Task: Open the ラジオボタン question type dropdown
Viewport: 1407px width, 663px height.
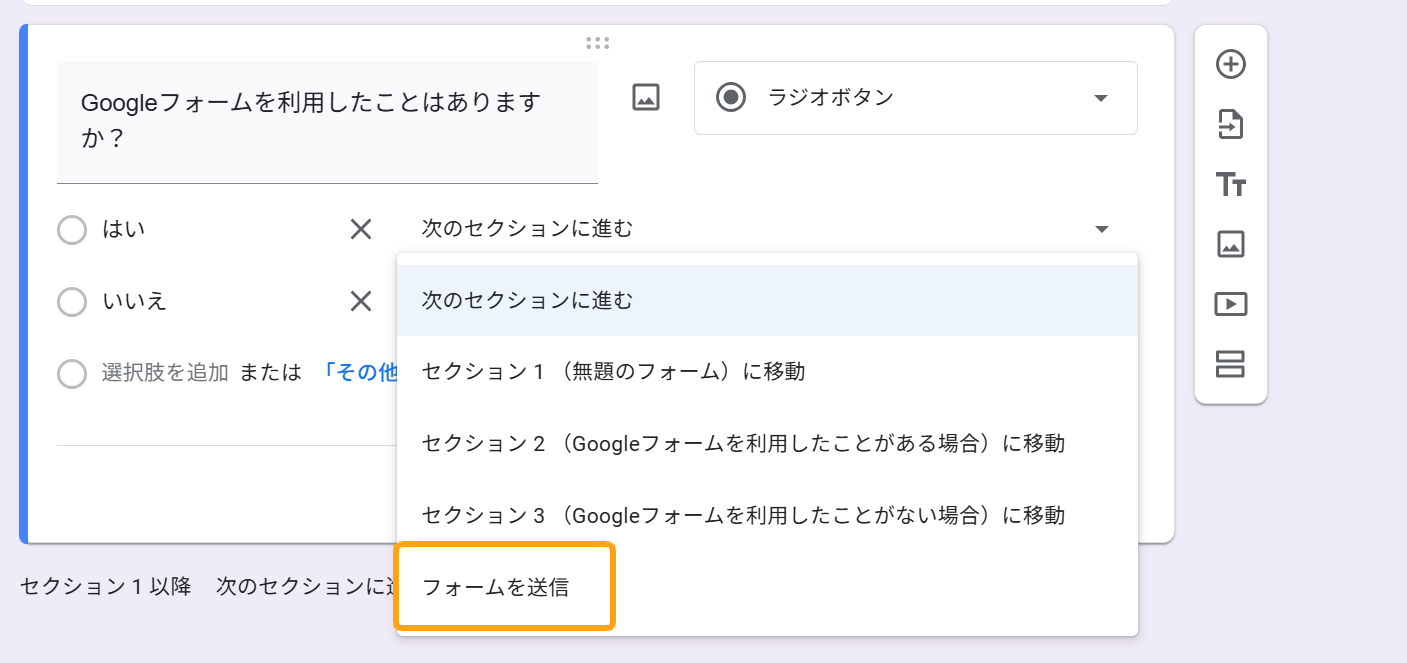Action: tap(915, 98)
